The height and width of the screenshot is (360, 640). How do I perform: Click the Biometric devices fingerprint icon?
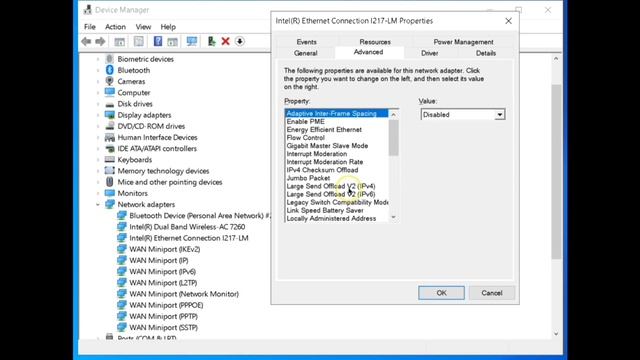[x=109, y=59]
